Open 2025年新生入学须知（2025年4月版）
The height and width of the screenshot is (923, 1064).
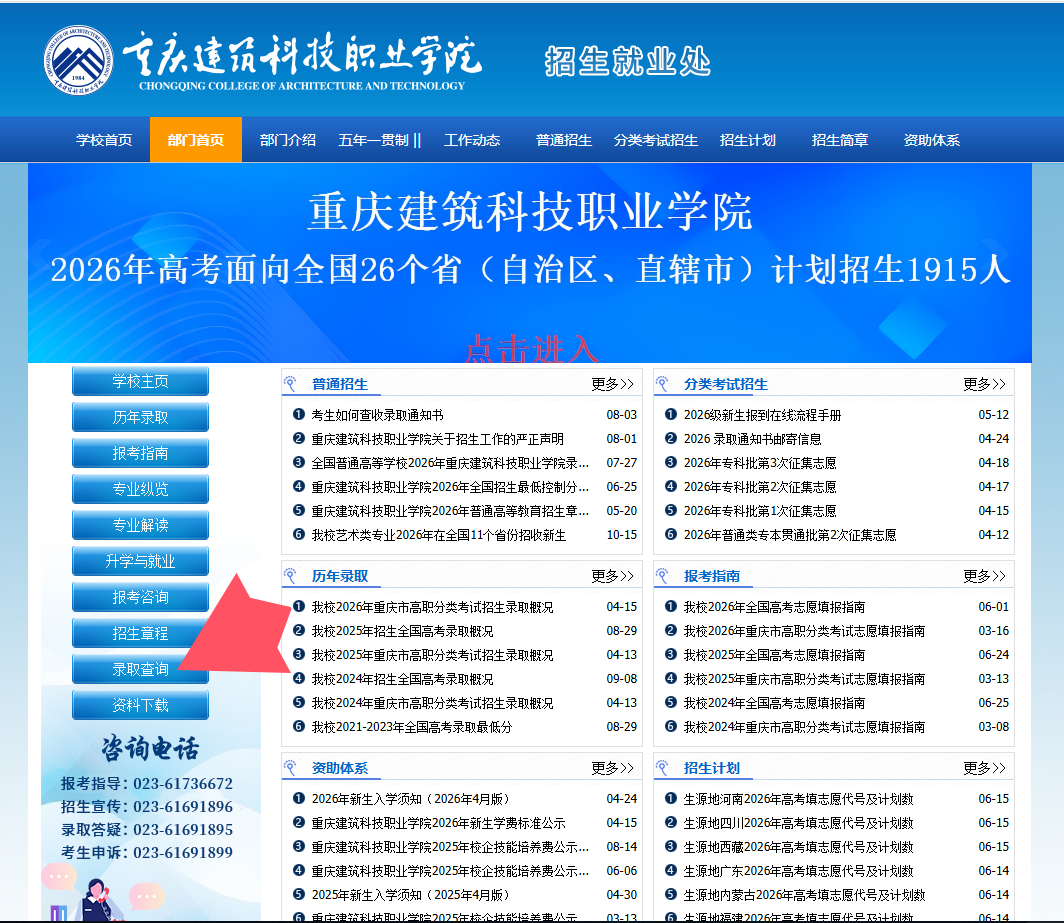pos(411,895)
